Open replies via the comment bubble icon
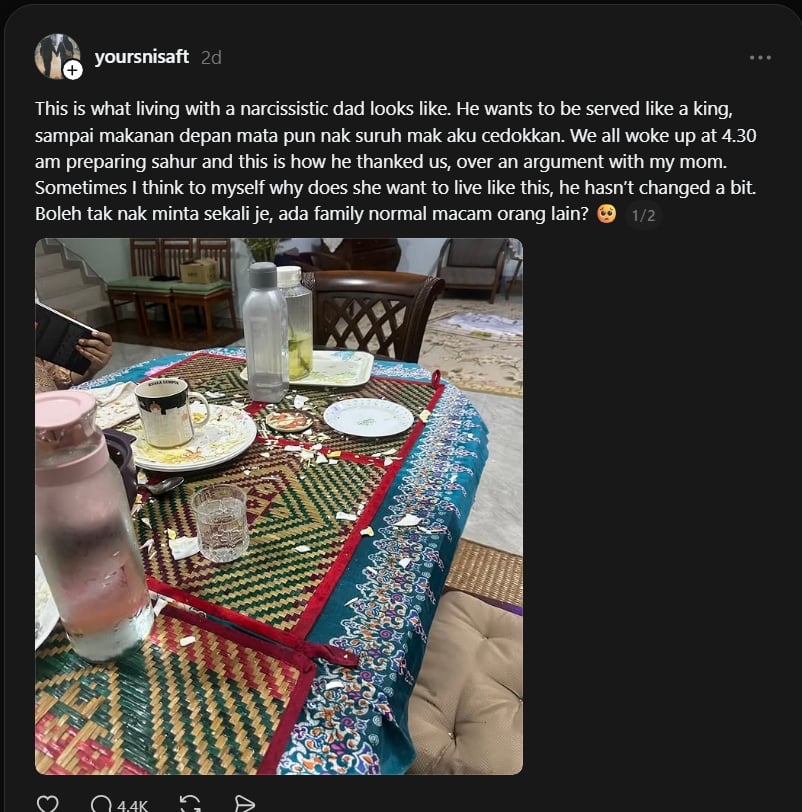 101,804
